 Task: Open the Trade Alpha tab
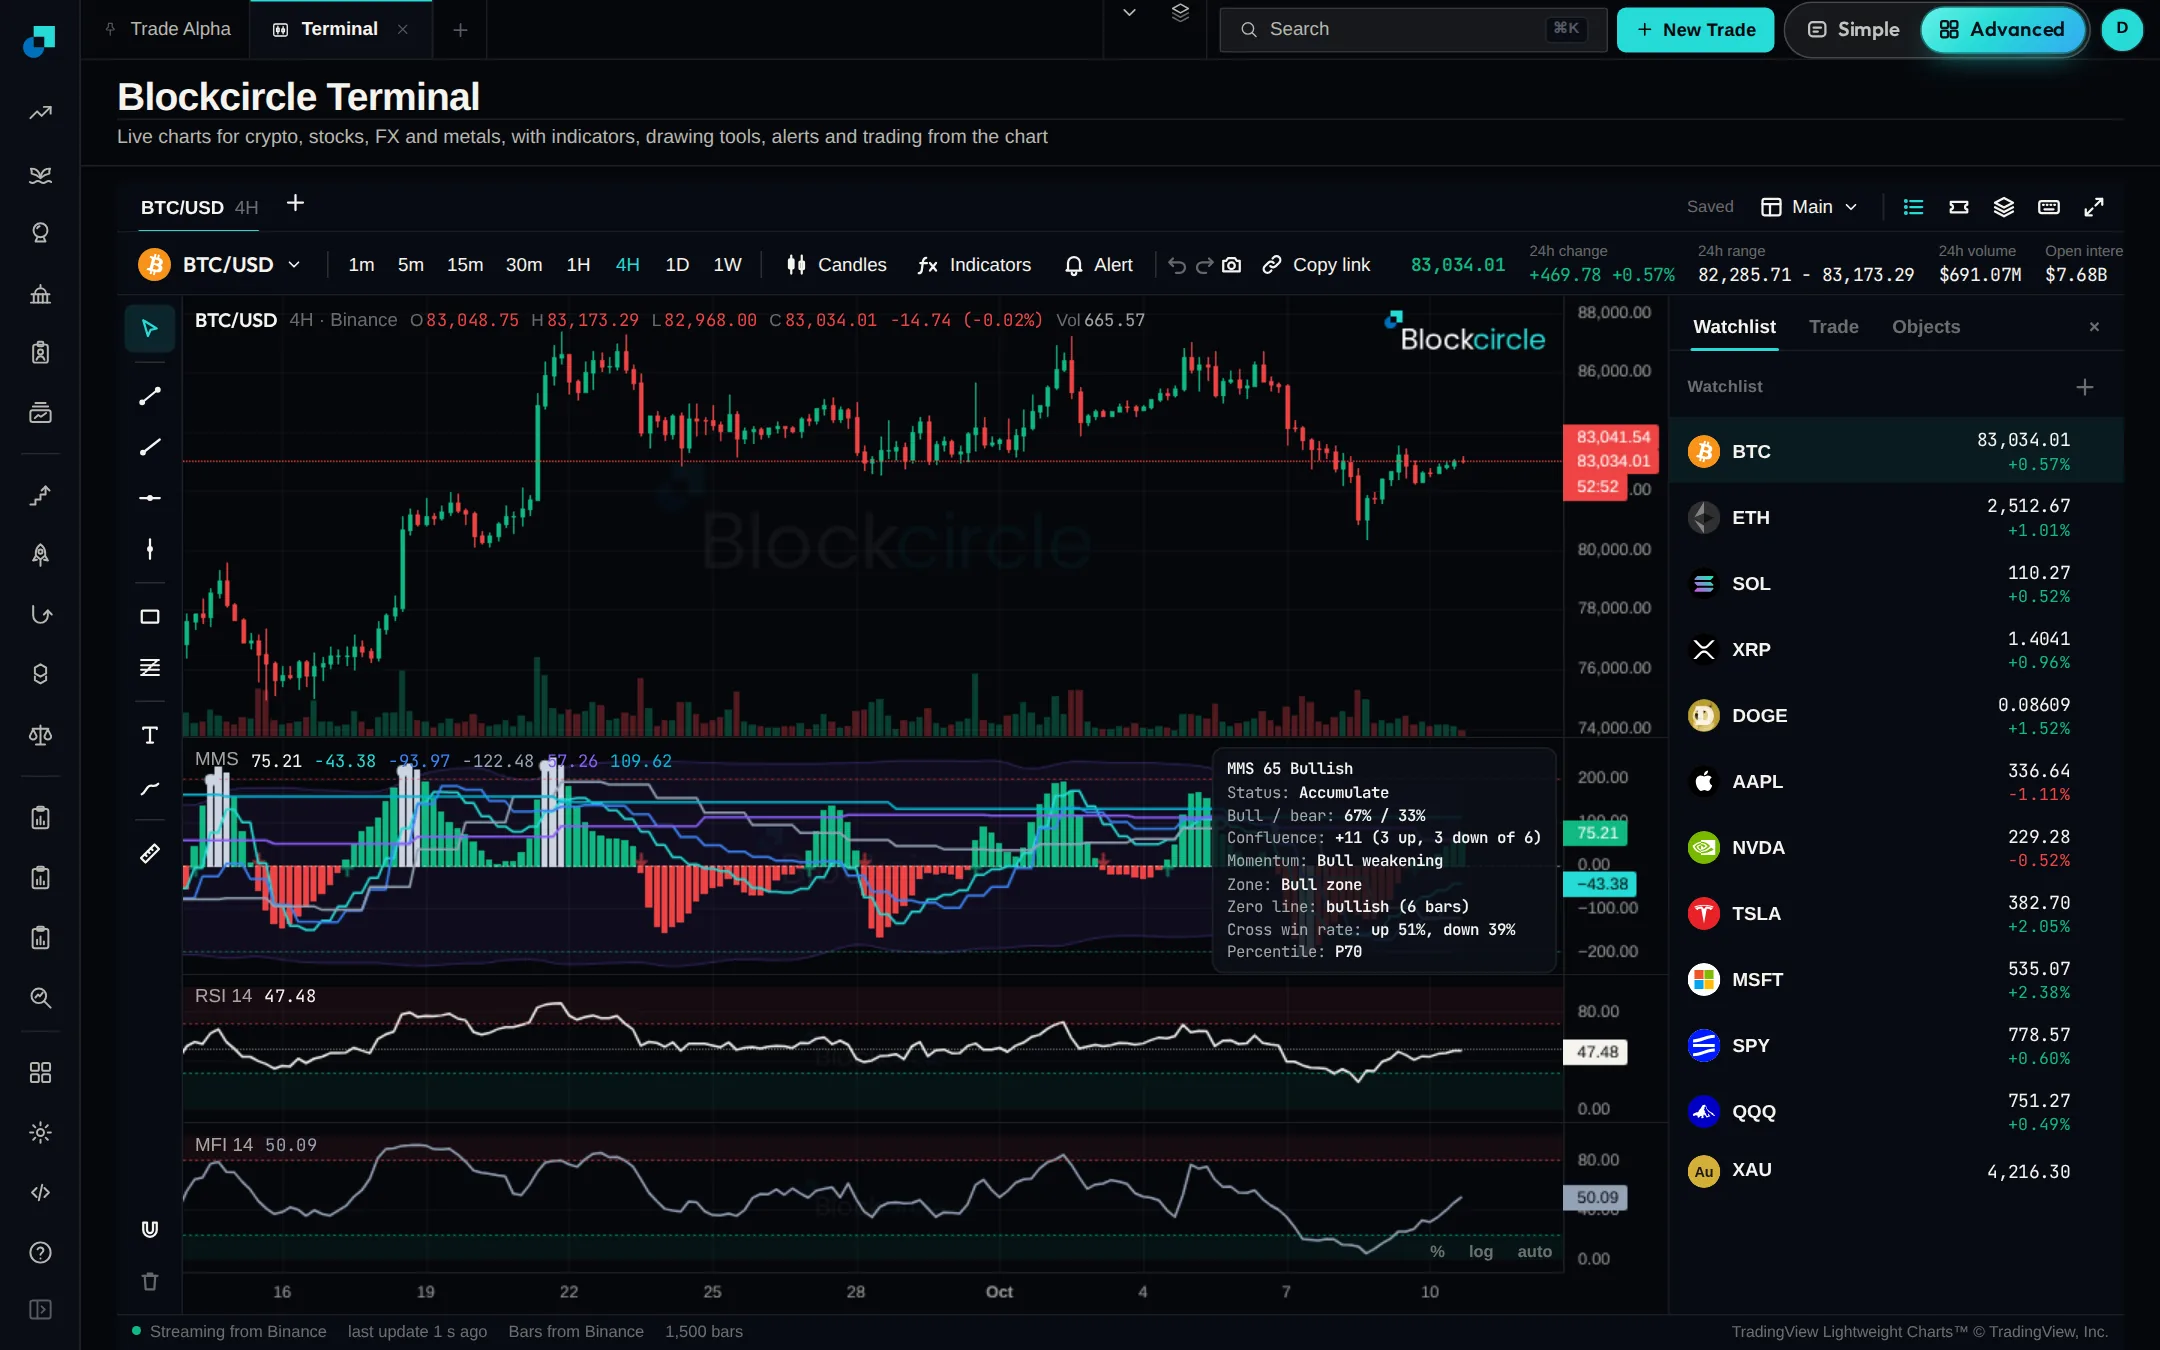[x=168, y=30]
